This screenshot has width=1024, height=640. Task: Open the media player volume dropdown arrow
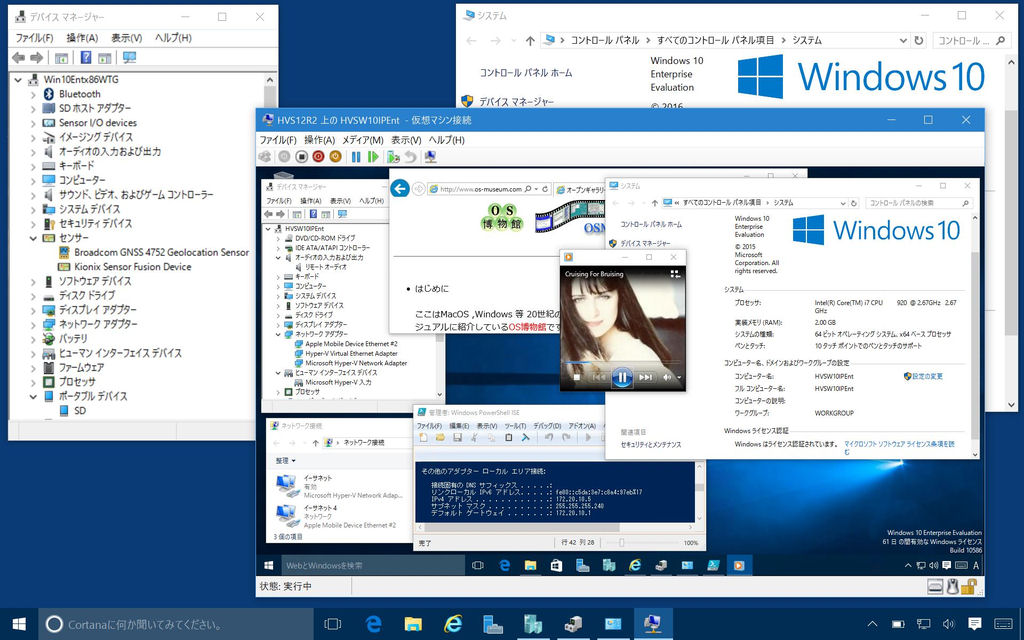[x=679, y=377]
